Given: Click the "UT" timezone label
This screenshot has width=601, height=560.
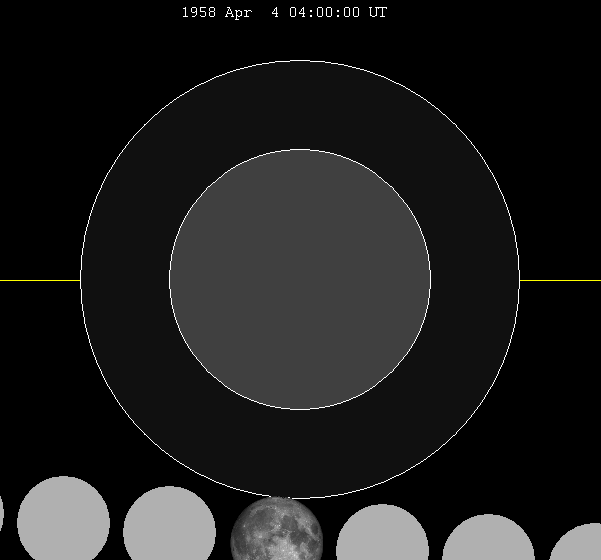Looking at the screenshot, I should [x=377, y=13].
